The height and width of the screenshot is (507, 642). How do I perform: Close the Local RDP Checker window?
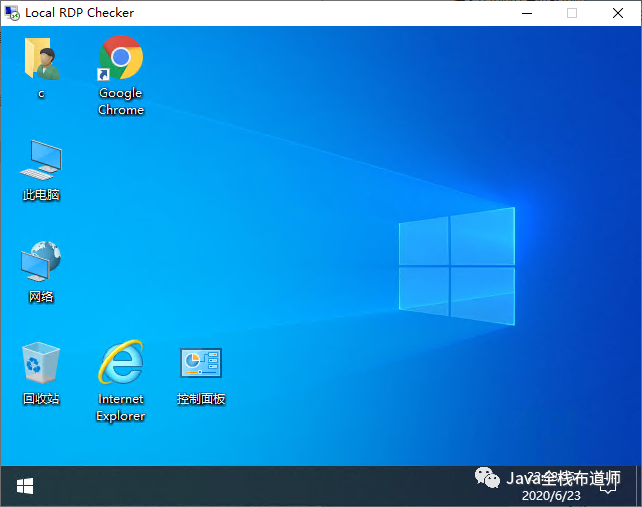pos(618,13)
